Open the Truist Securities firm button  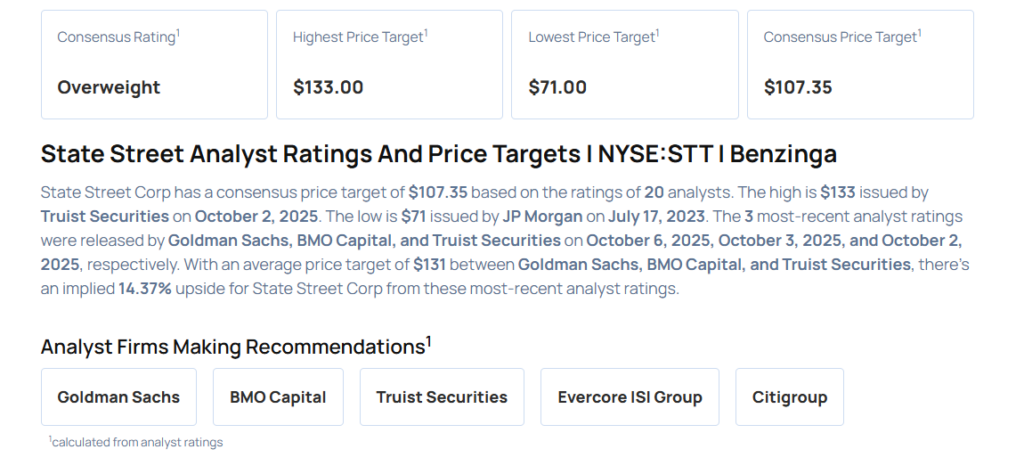(442, 397)
